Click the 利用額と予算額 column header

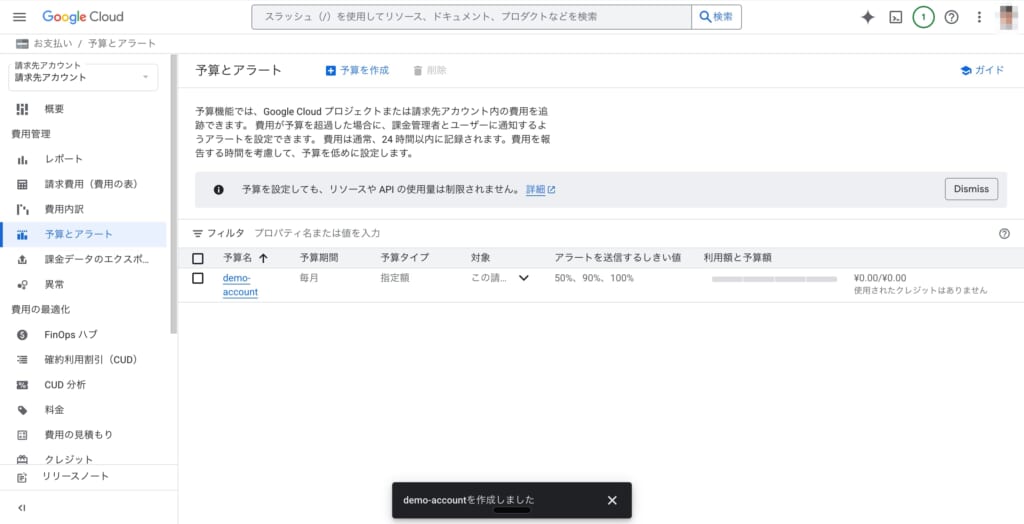(738, 258)
